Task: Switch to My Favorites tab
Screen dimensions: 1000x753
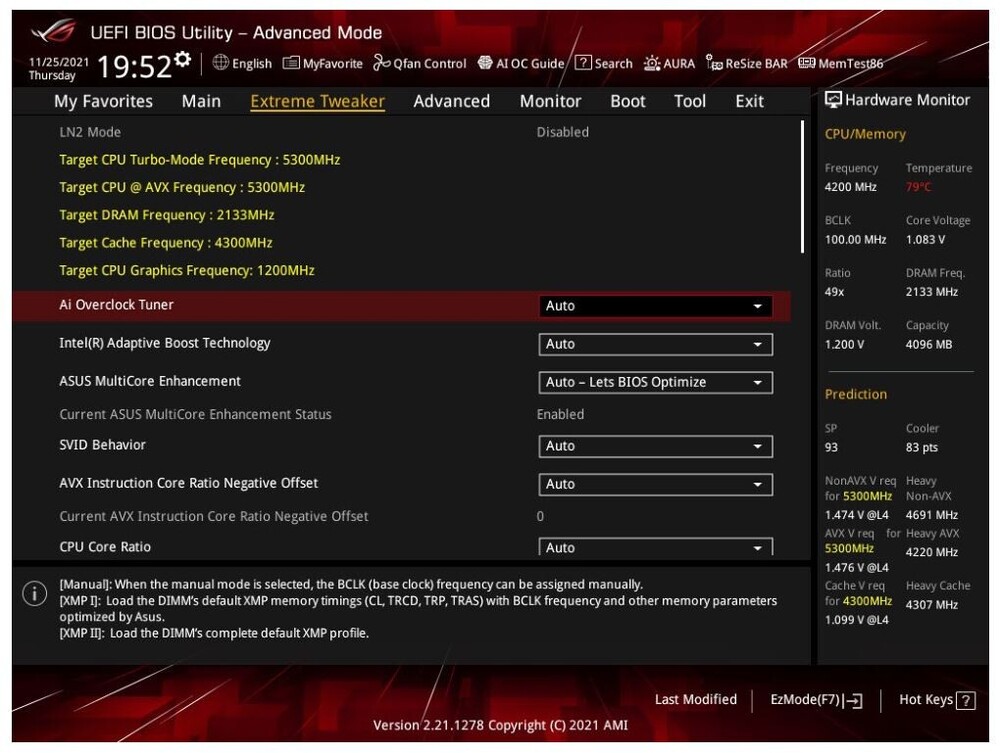Action: 103,101
